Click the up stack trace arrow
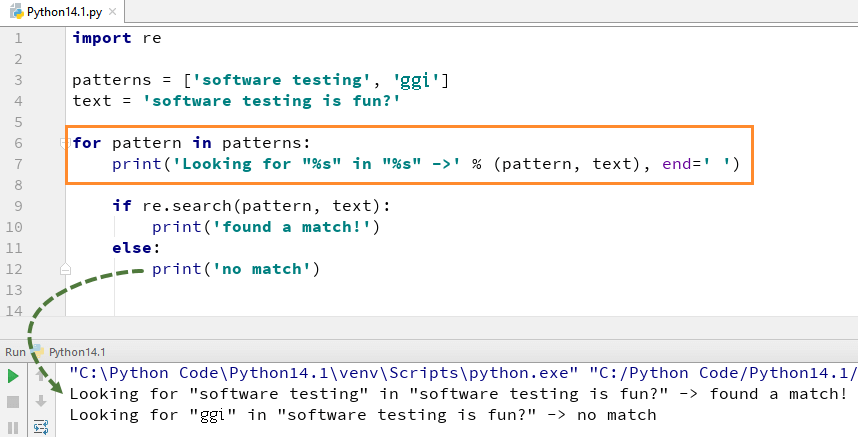 click(x=41, y=377)
